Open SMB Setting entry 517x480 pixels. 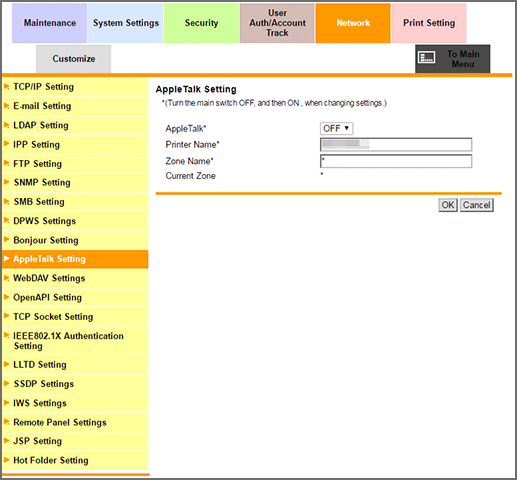pos(75,202)
